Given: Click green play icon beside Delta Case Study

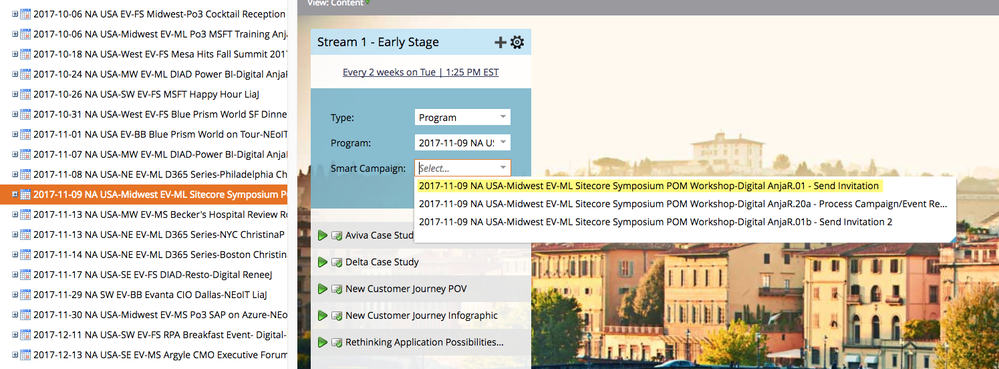Looking at the screenshot, I should coord(322,262).
